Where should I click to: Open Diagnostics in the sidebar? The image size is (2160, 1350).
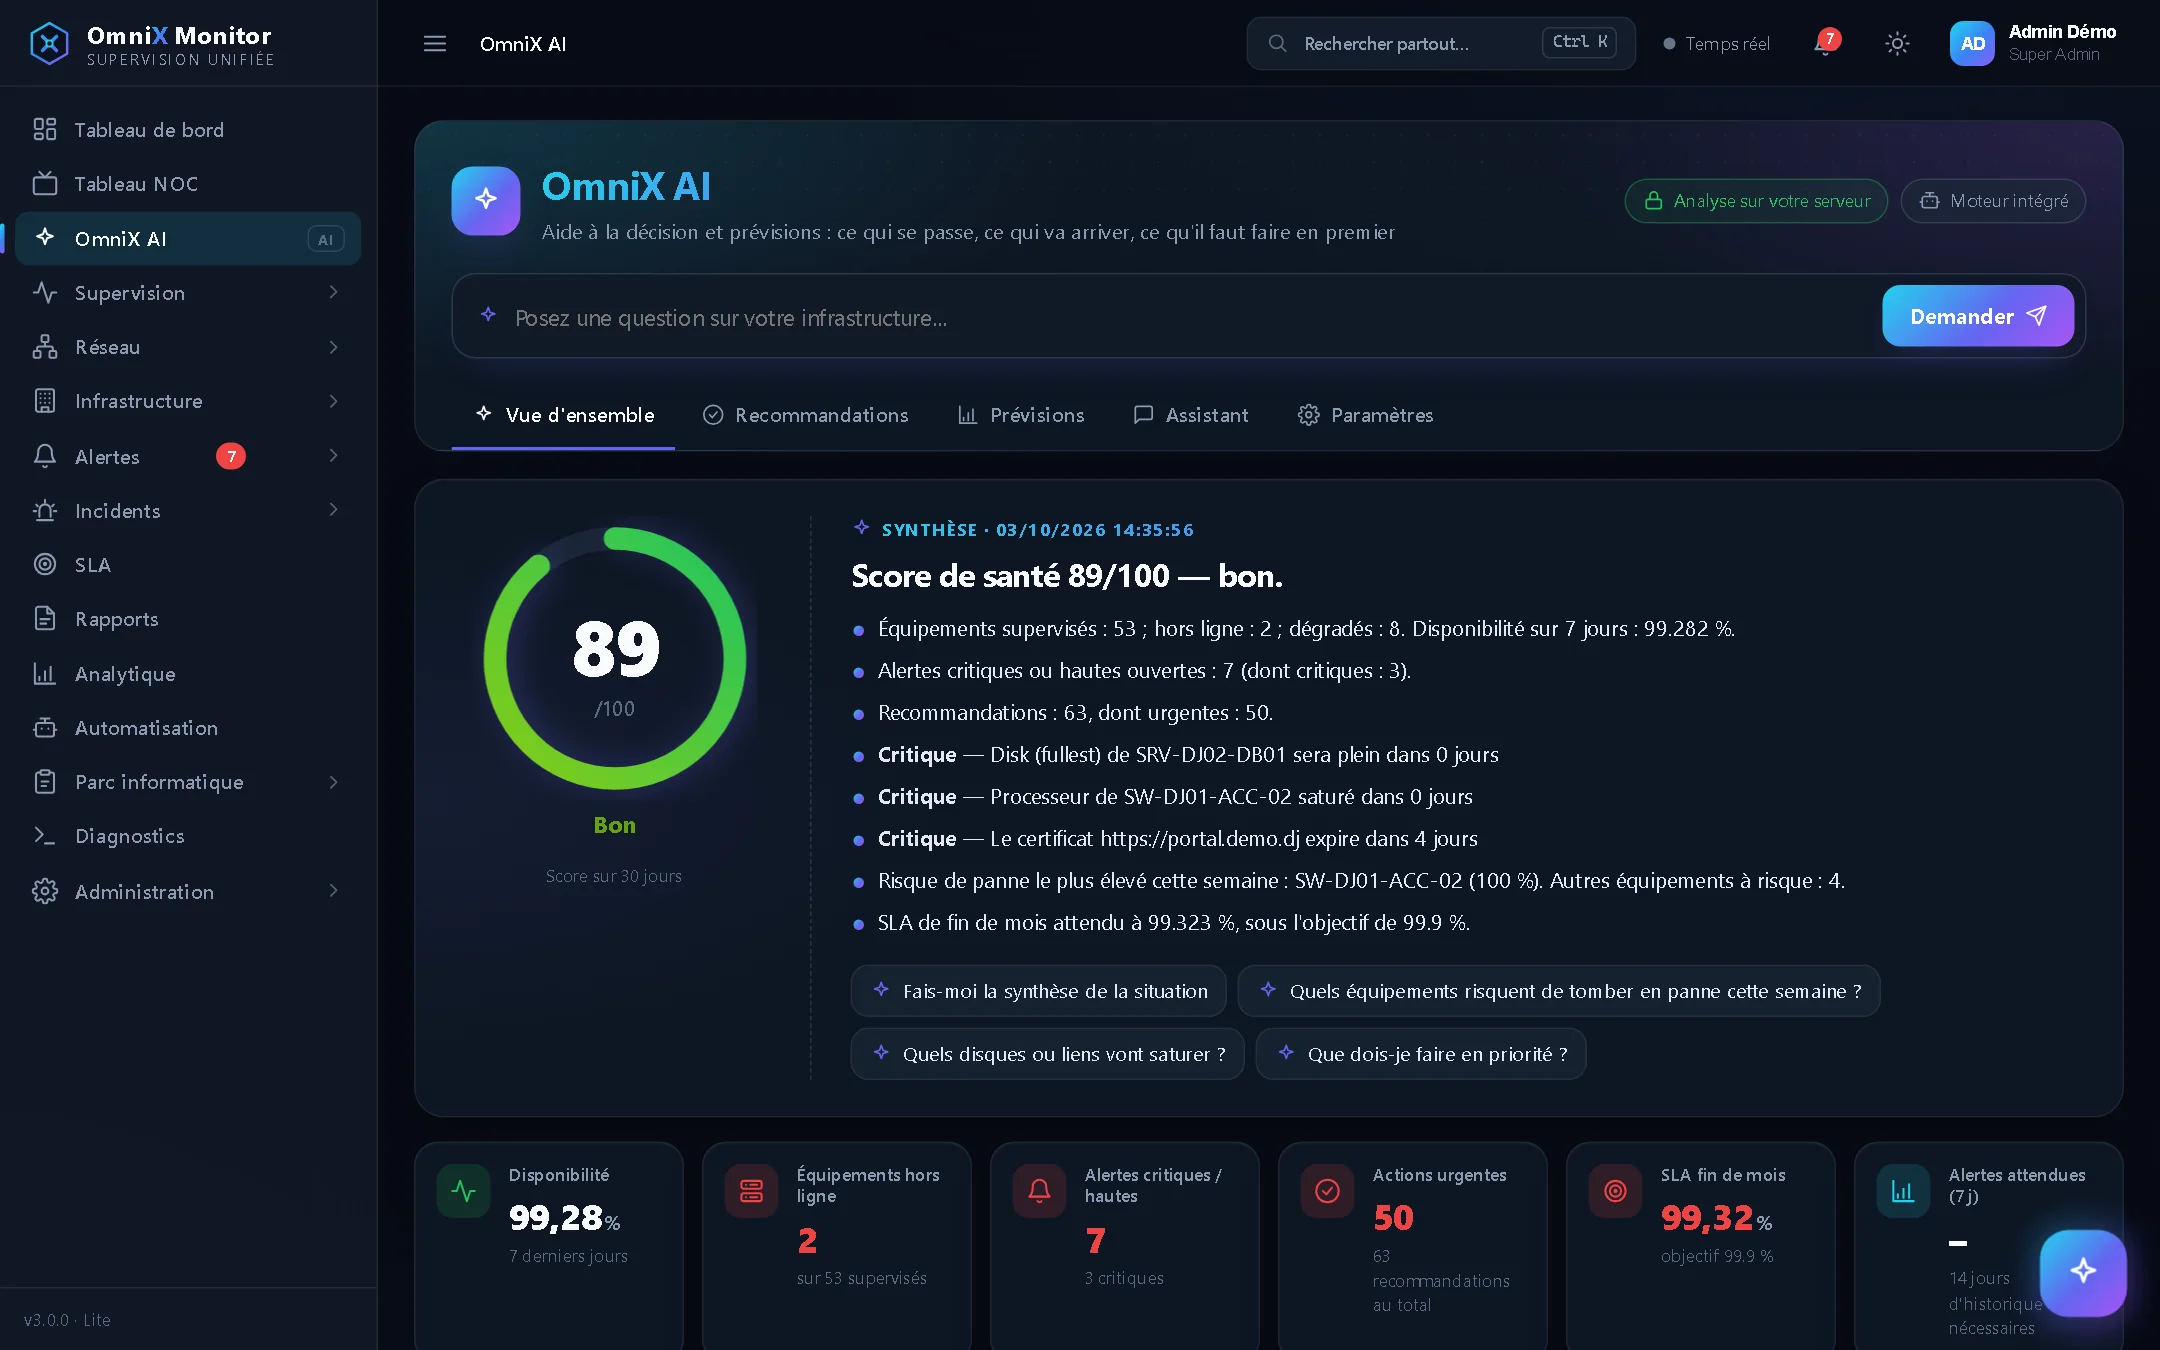188,836
